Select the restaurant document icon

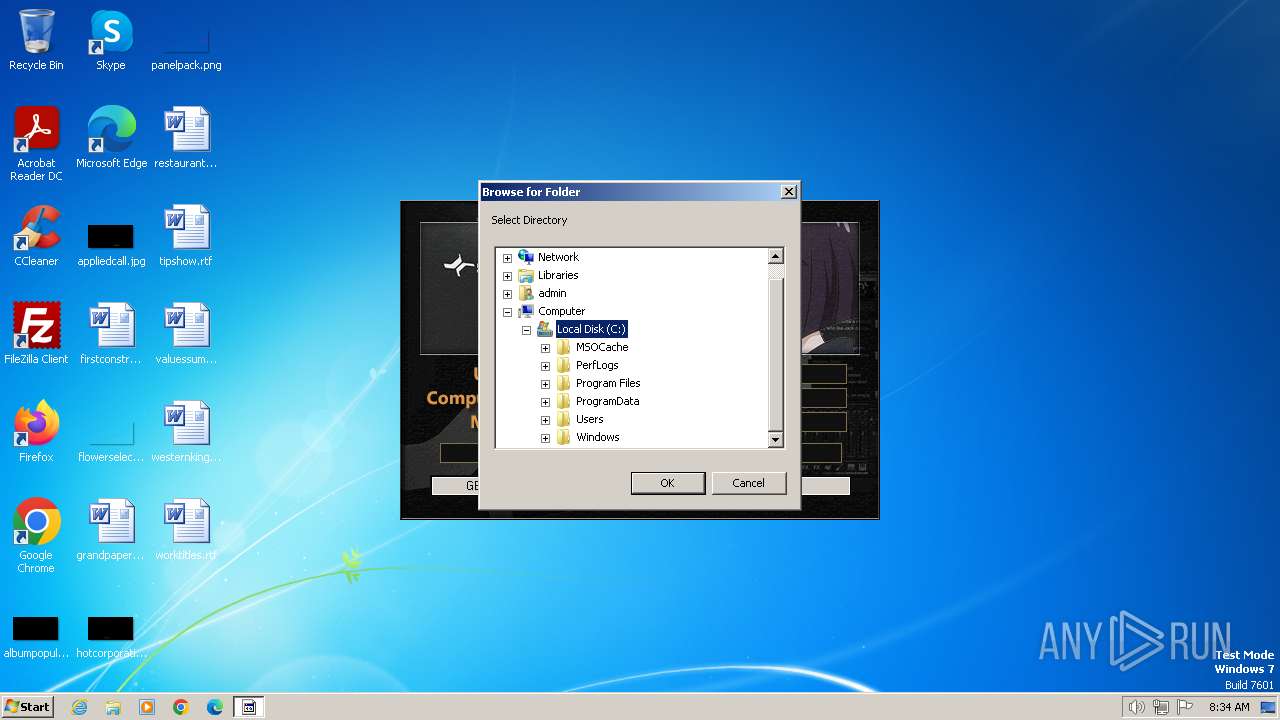tap(186, 138)
